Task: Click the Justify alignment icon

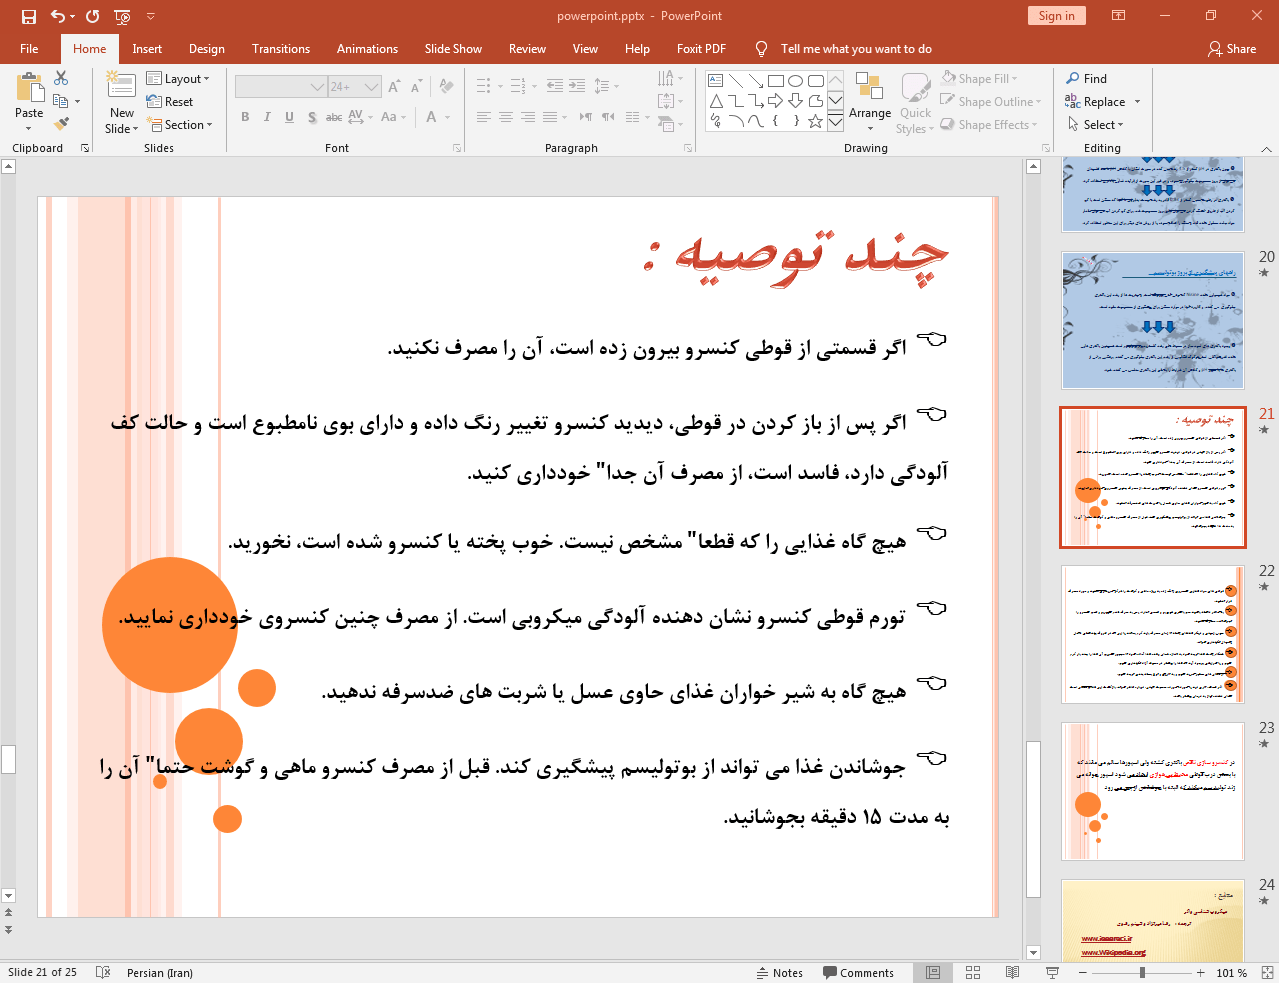Action: pos(550,117)
